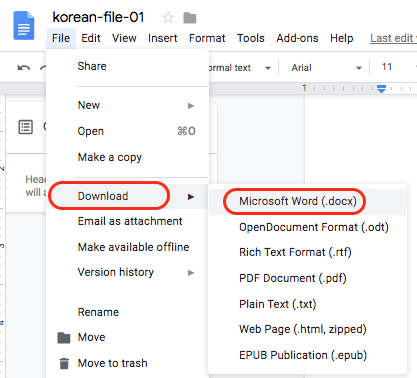Open the Add-ons menu
The image size is (417, 378).
[297, 38]
